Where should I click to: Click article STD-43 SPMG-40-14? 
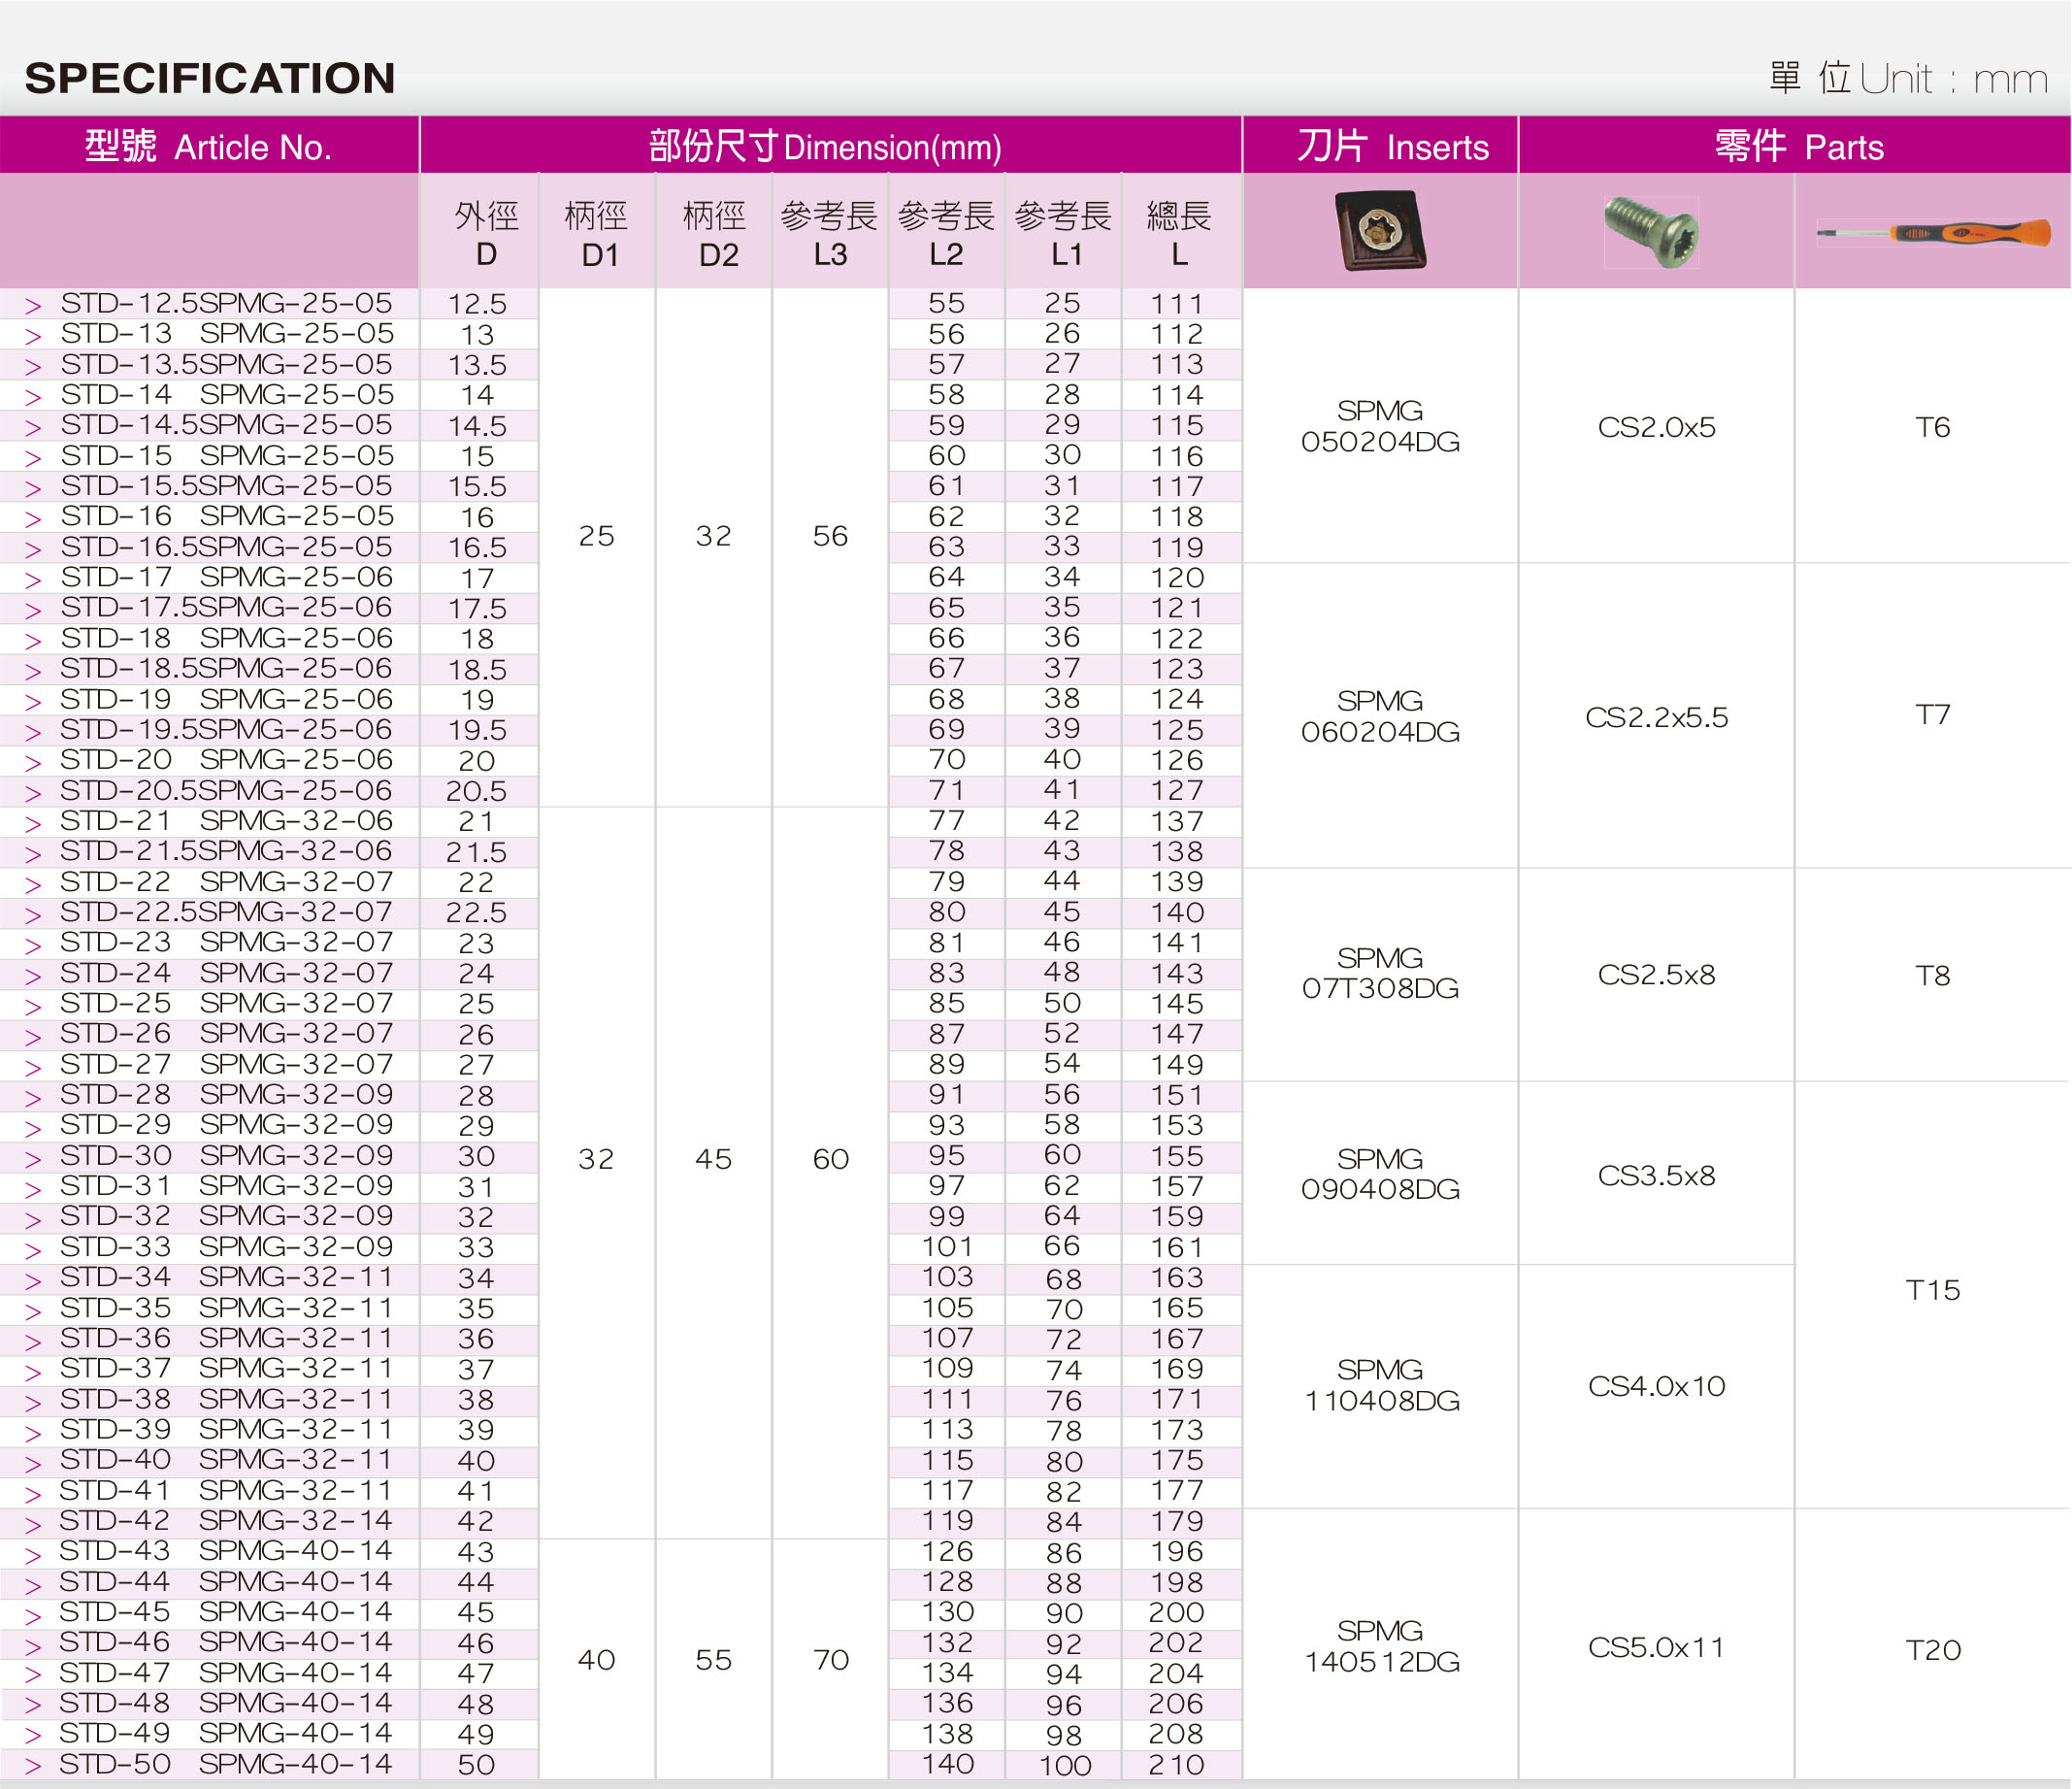click(225, 1551)
